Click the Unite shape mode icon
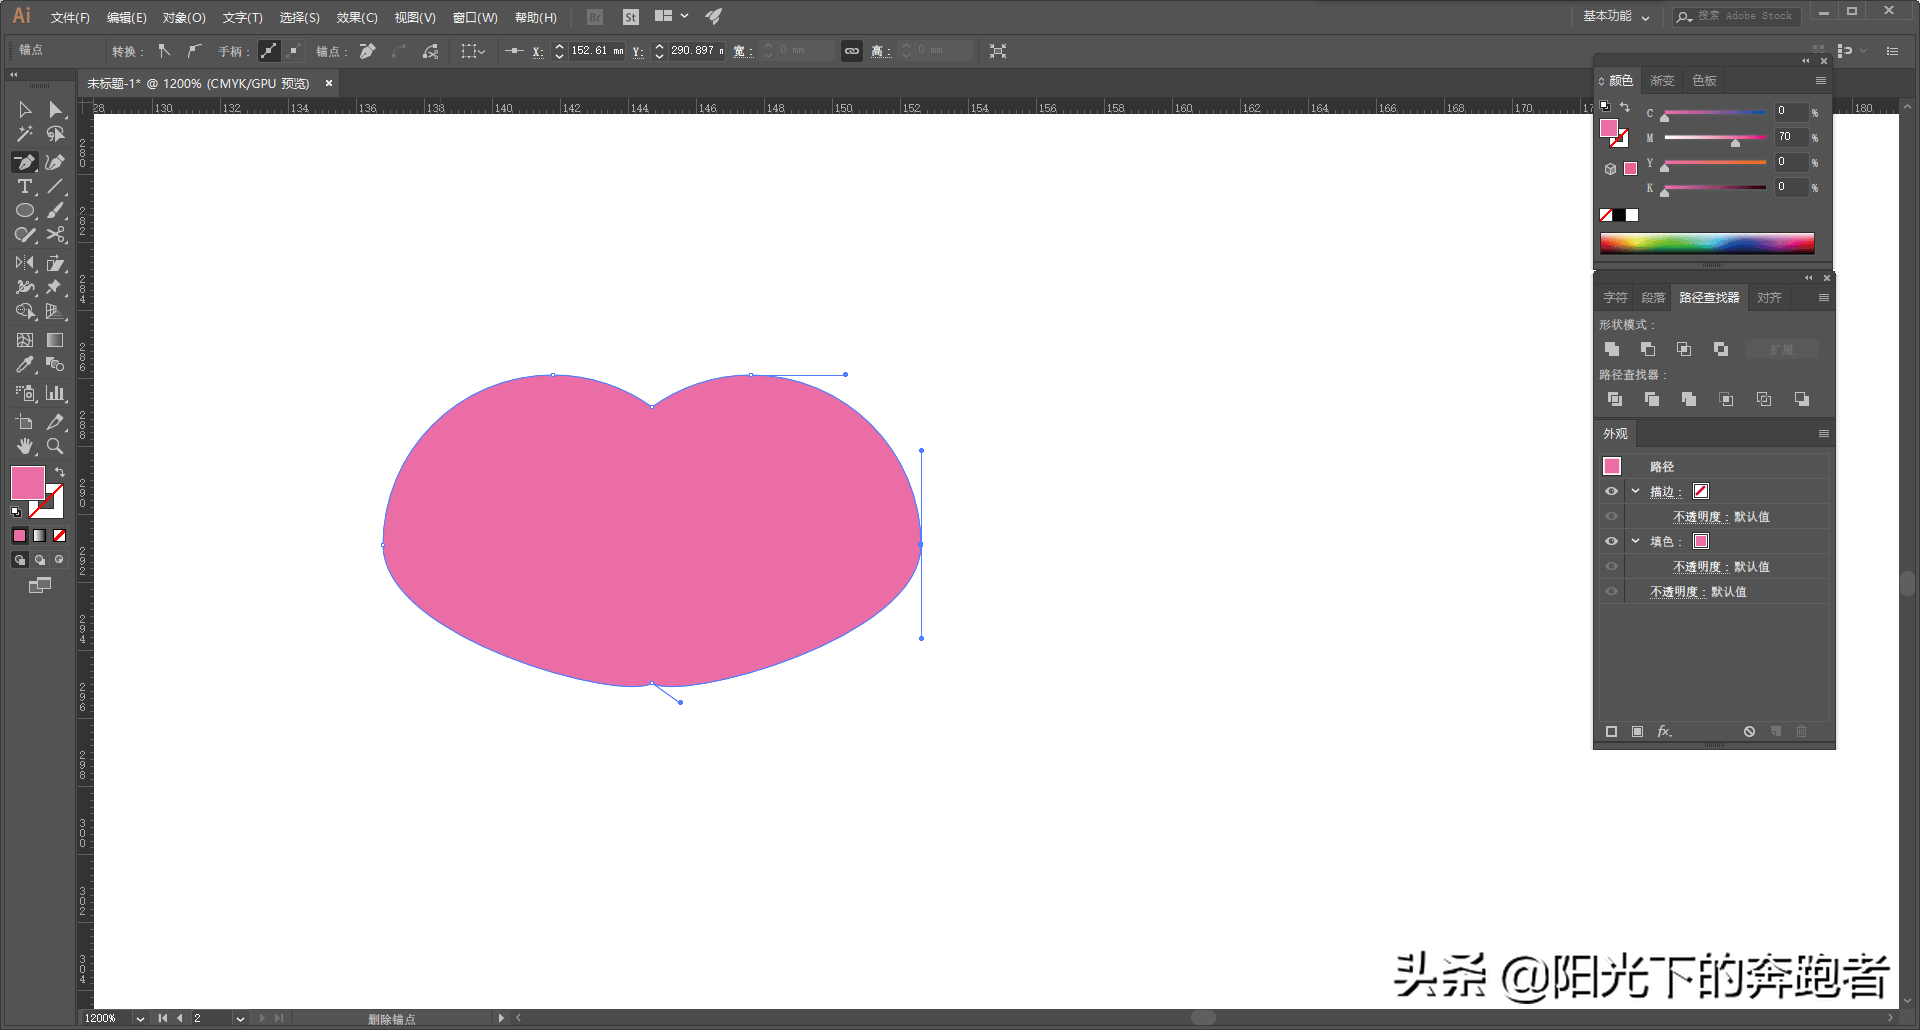The width and height of the screenshot is (1920, 1030). (x=1612, y=349)
